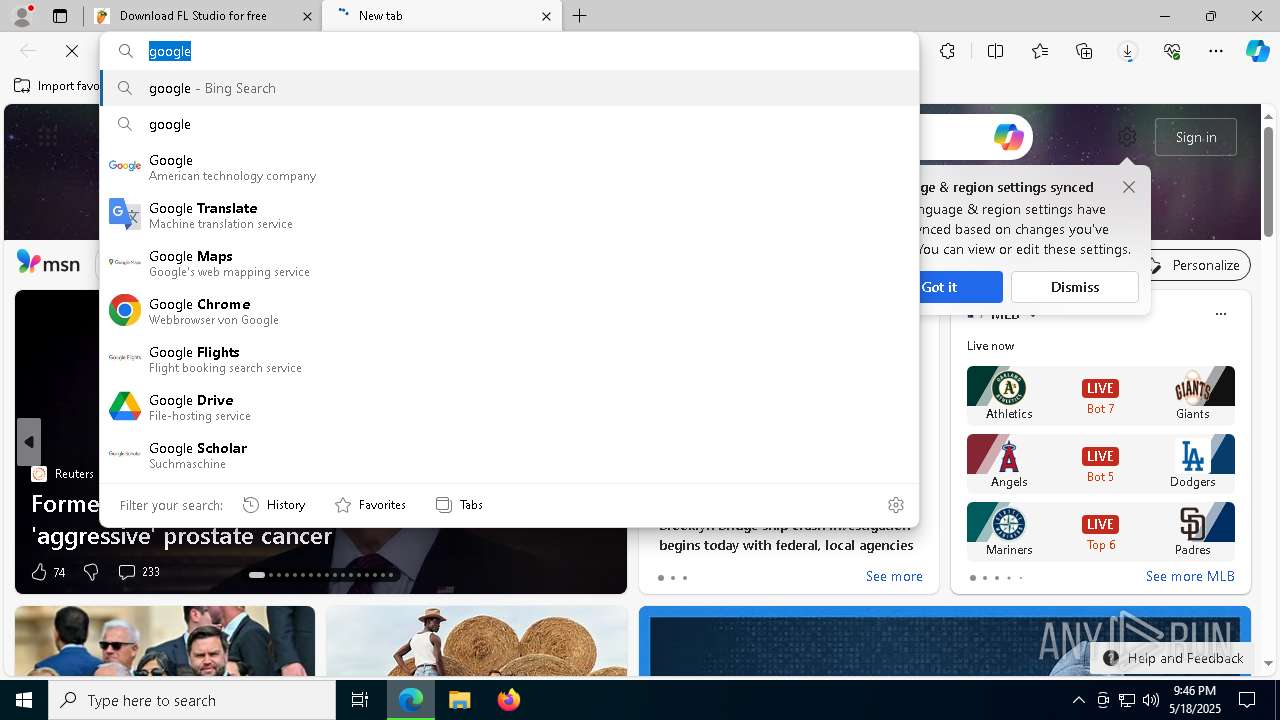Close the region settings synced popup
This screenshot has width=1280, height=720.
tap(1129, 187)
